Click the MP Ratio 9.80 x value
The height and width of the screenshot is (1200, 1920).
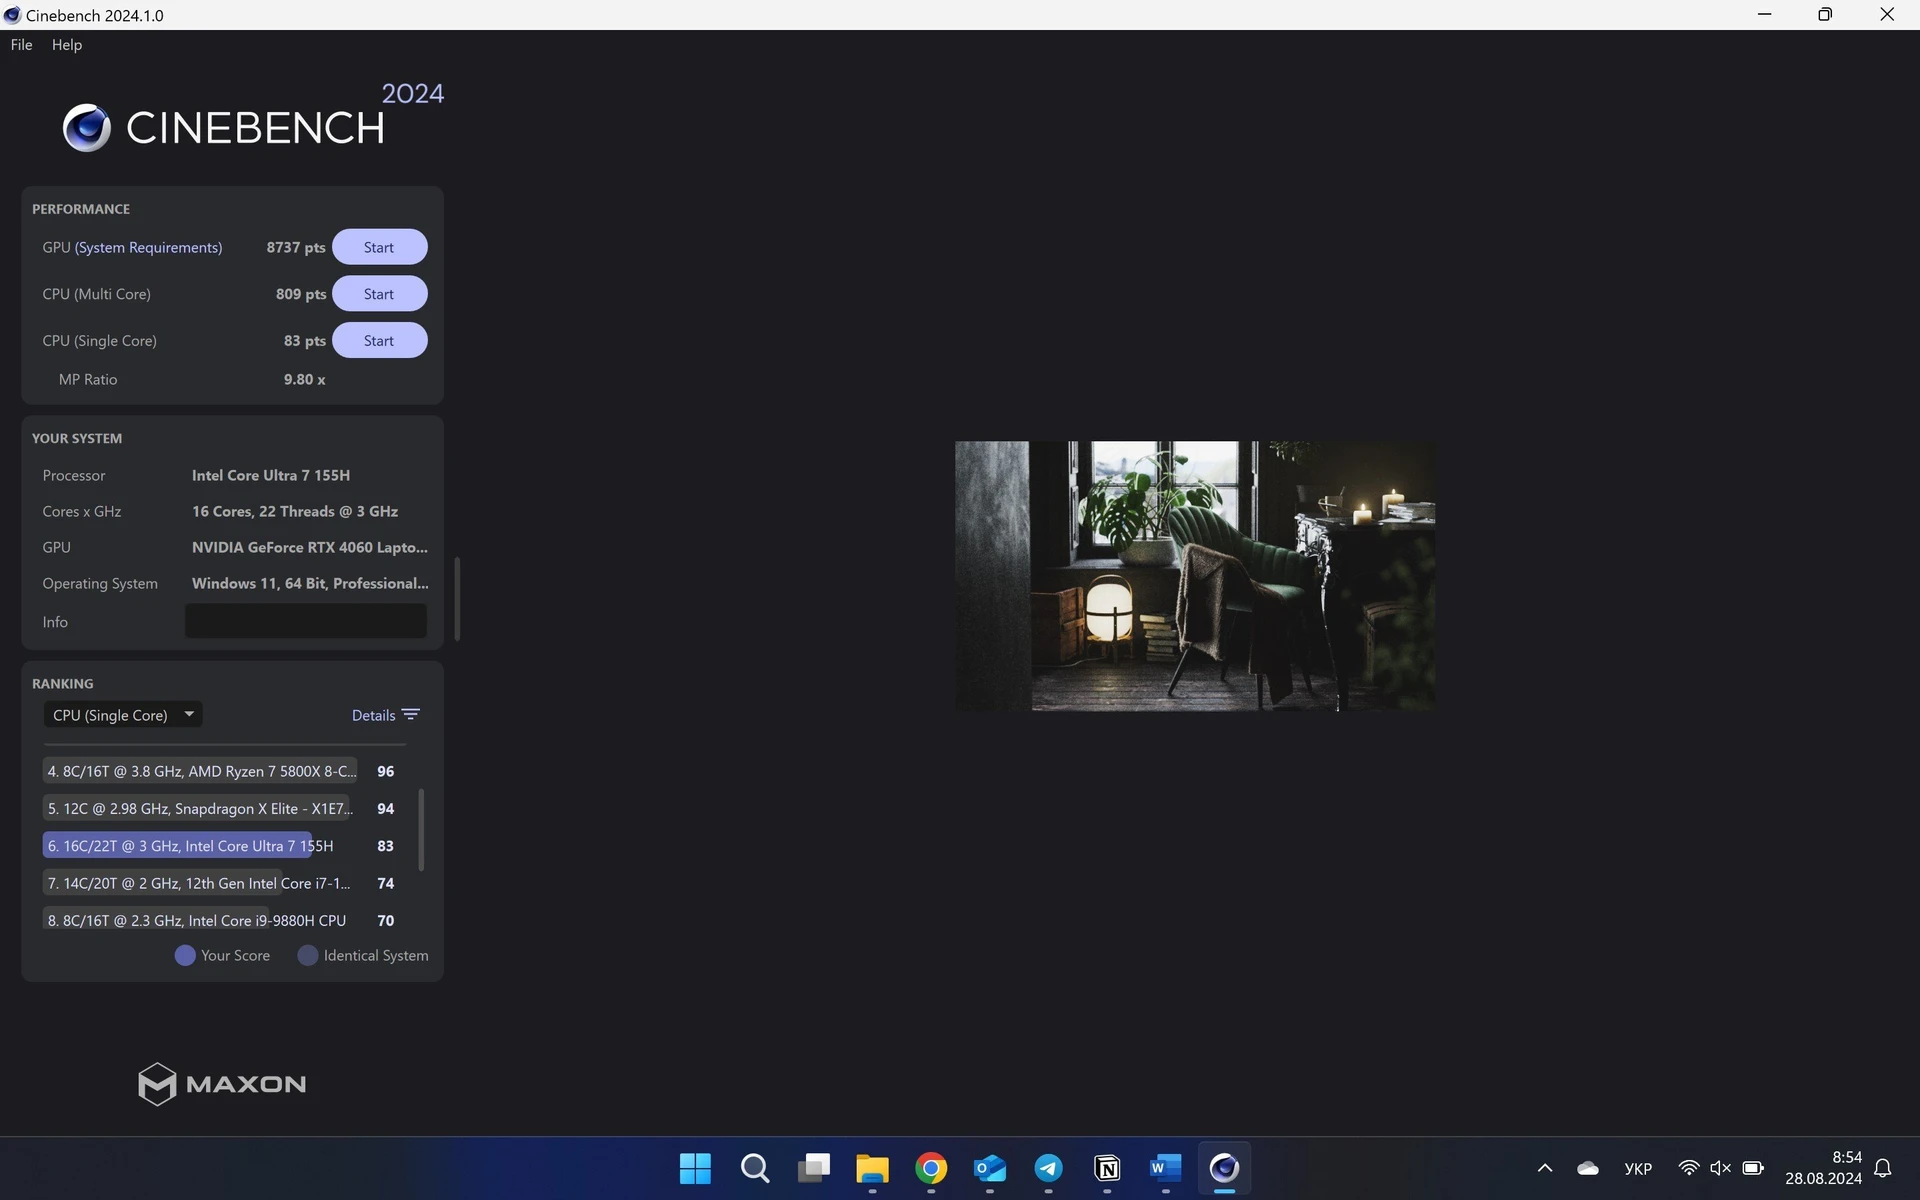(304, 380)
